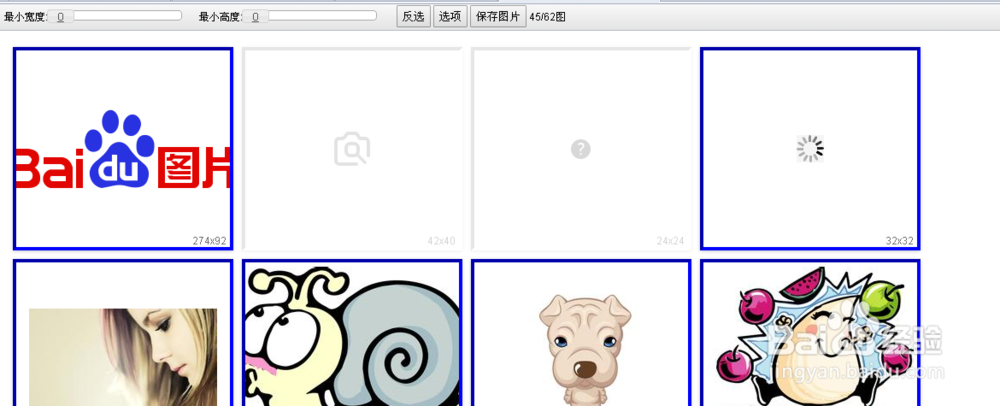Select the cartoon snail thumbnail
The height and width of the screenshot is (406, 1000).
tap(352, 333)
